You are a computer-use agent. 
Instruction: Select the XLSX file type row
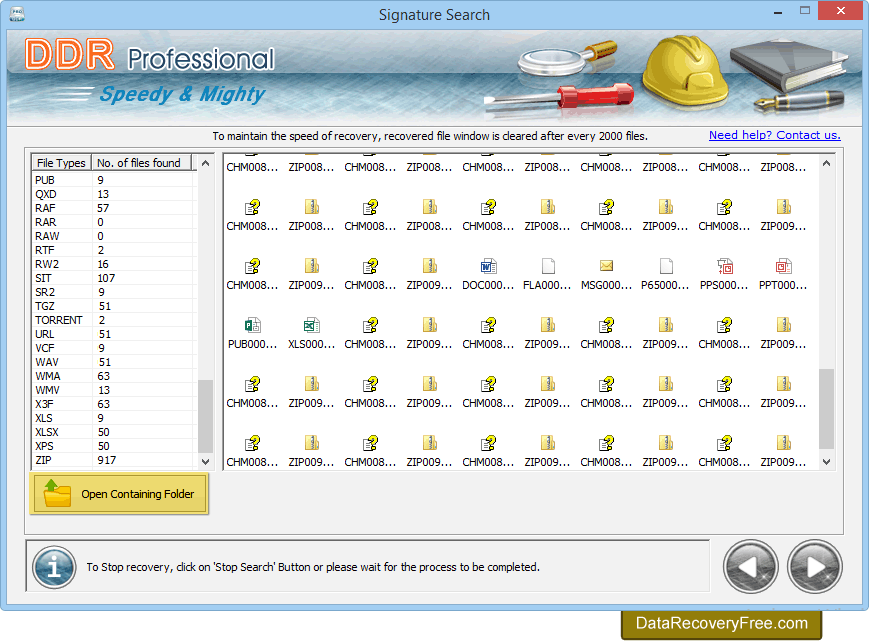114,432
